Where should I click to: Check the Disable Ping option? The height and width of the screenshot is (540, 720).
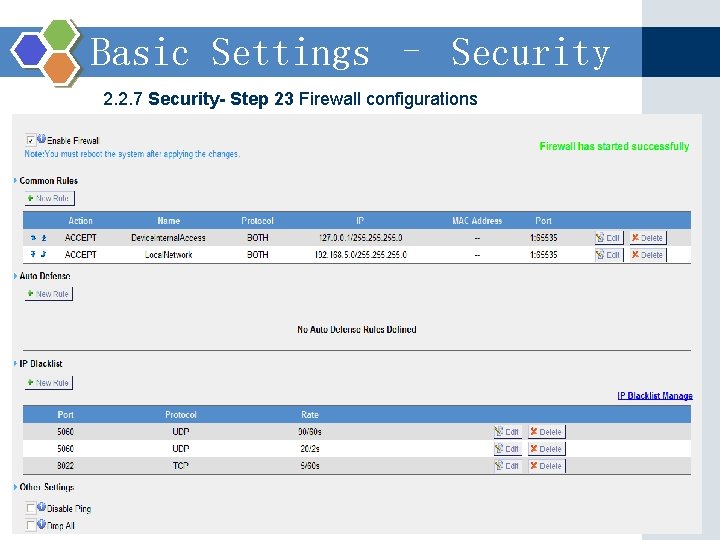(x=31, y=508)
